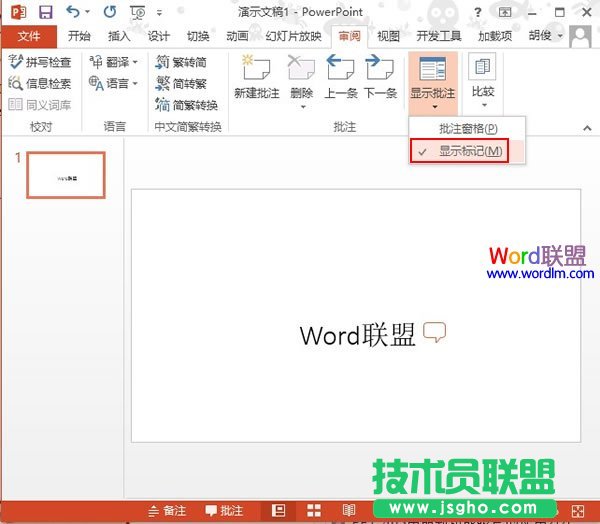Open Research (信息检索) tool
Screen dimensions: 600x524
(x=40, y=83)
